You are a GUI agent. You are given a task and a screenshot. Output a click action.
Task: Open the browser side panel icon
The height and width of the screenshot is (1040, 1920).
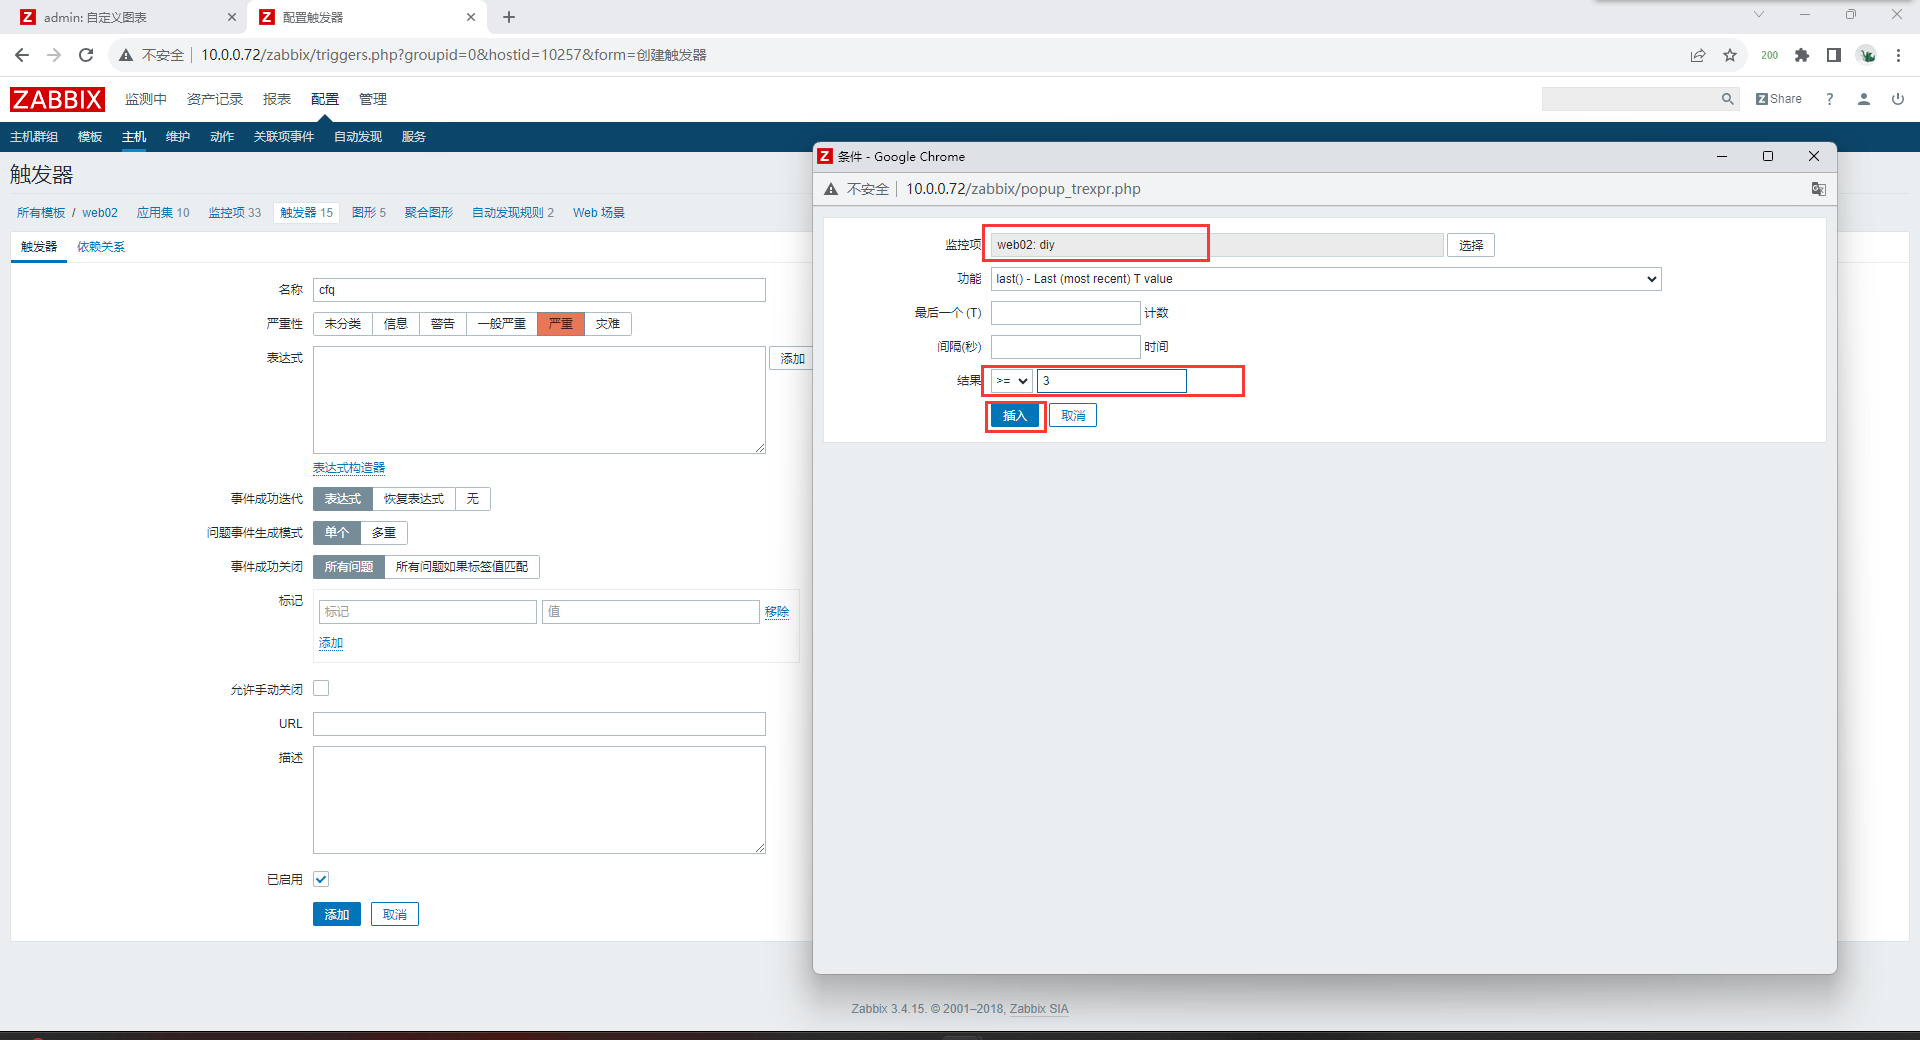pyautogui.click(x=1834, y=55)
